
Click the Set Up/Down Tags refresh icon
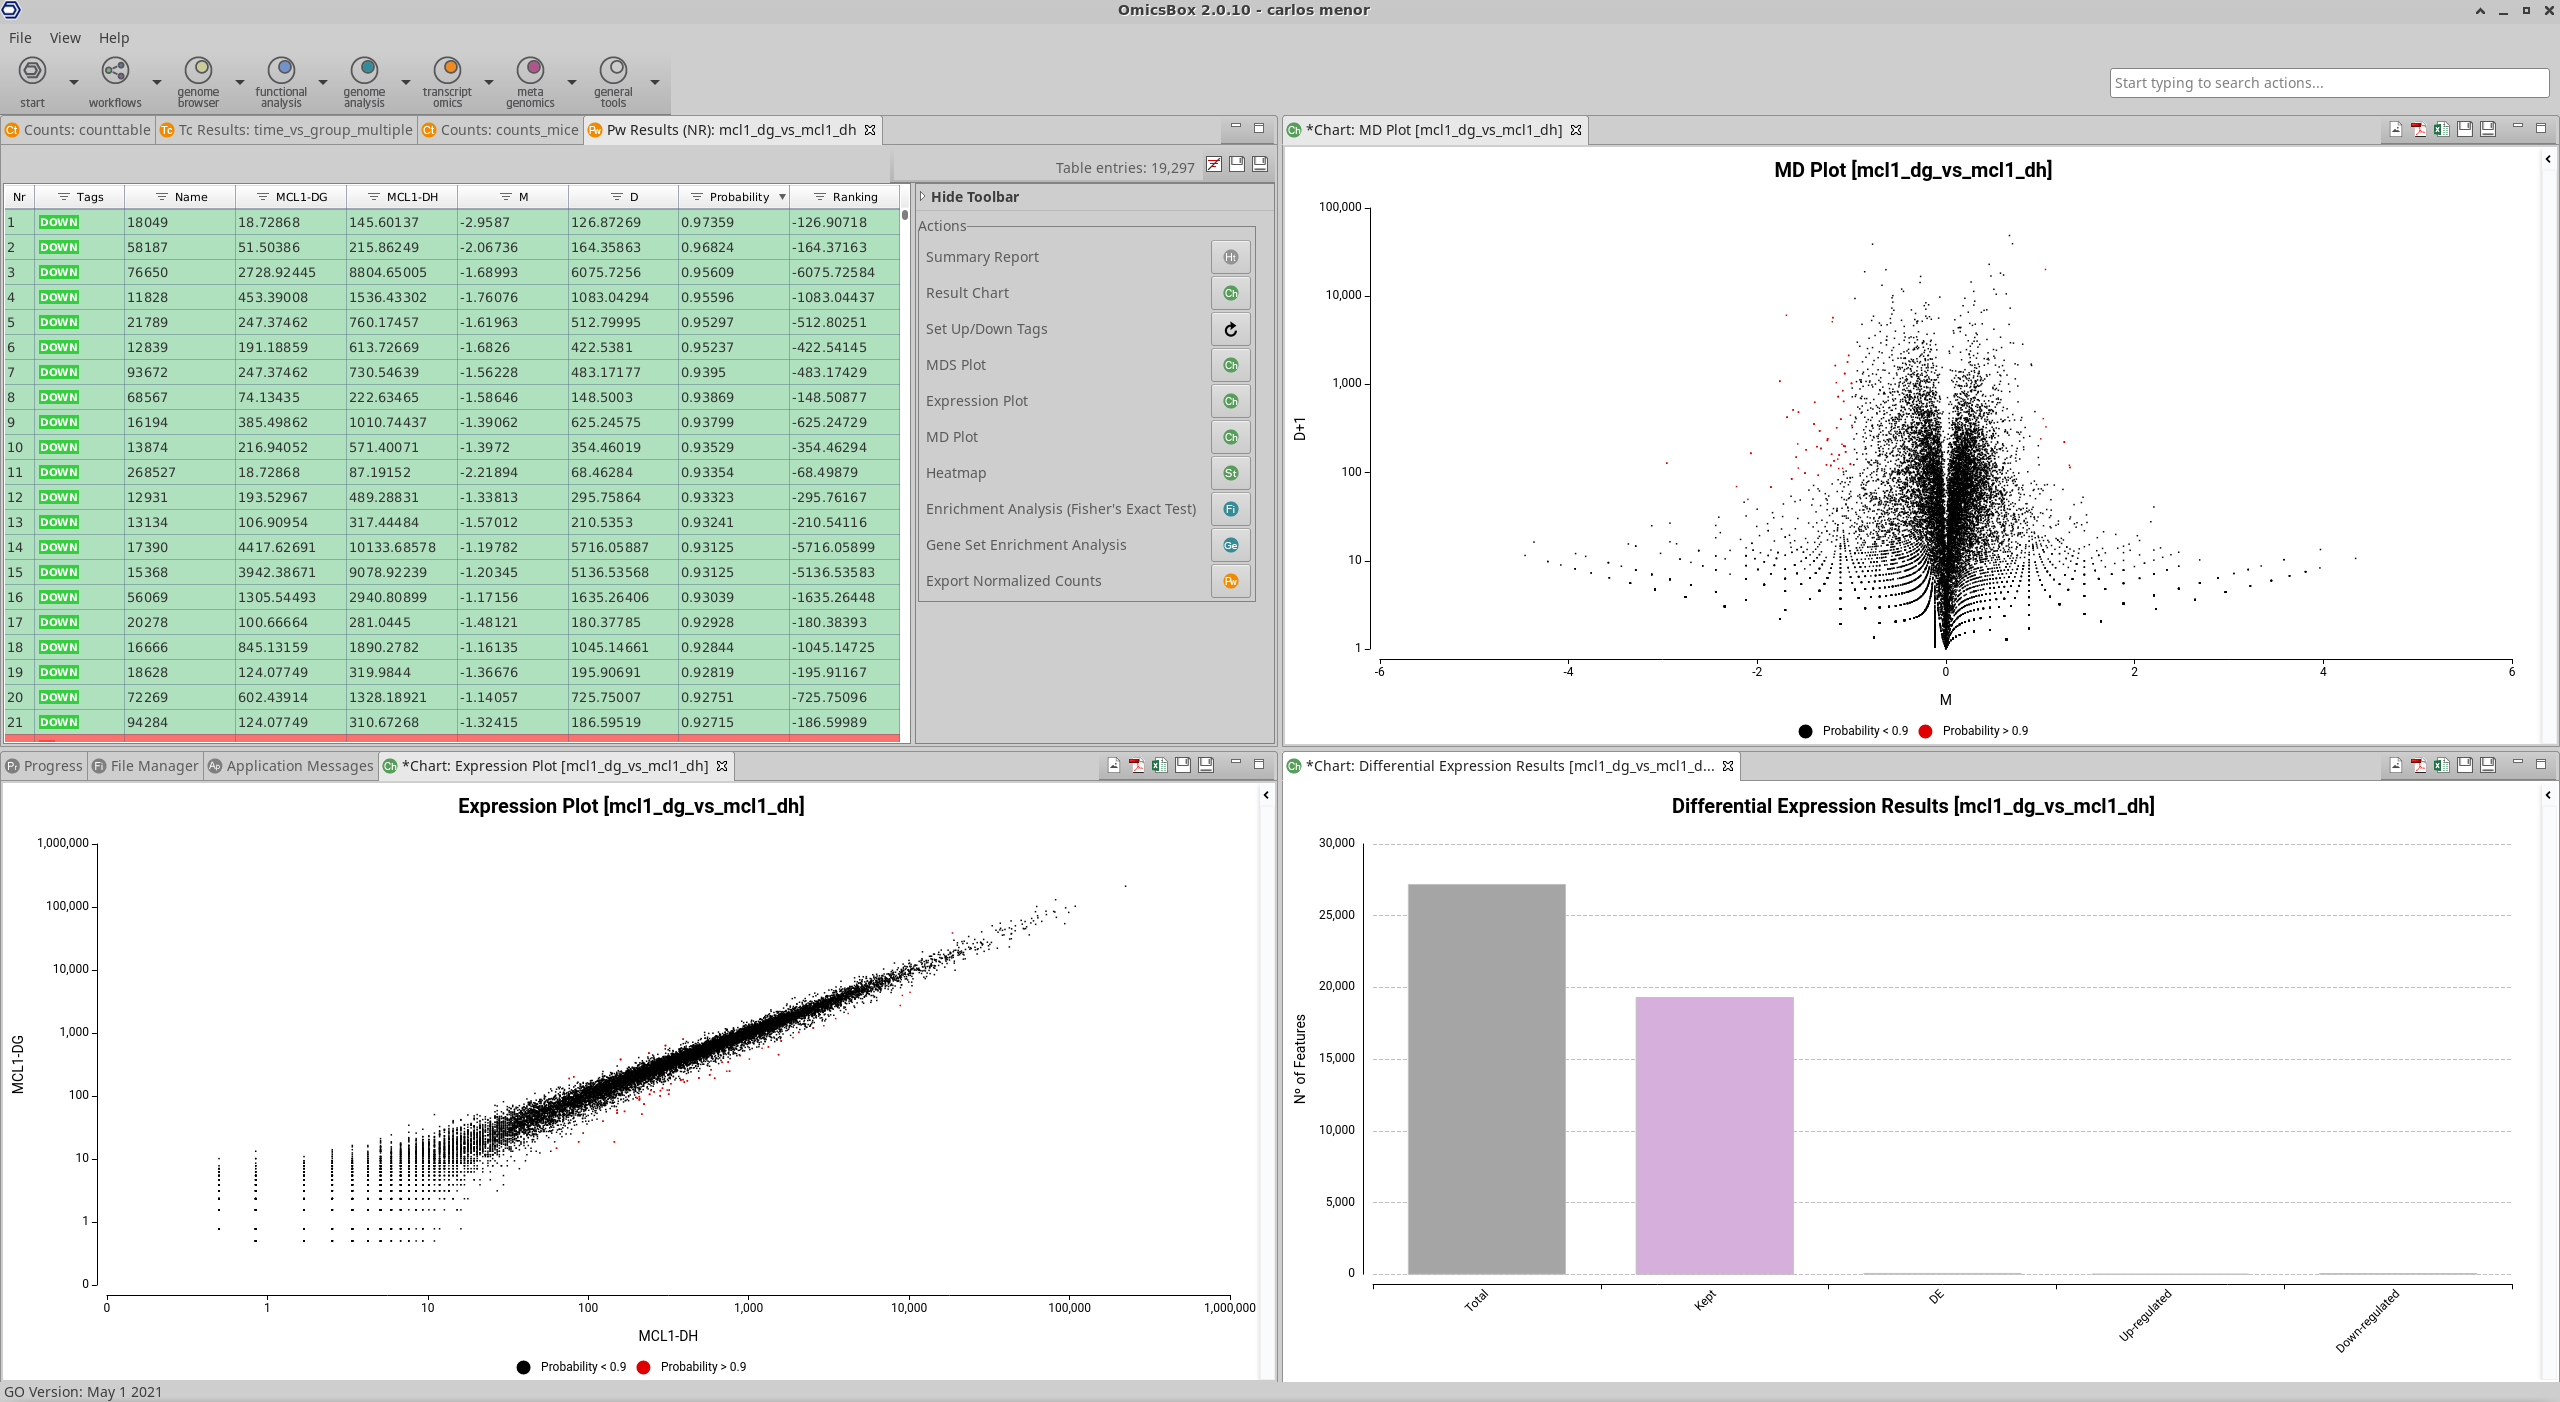click(x=1230, y=329)
